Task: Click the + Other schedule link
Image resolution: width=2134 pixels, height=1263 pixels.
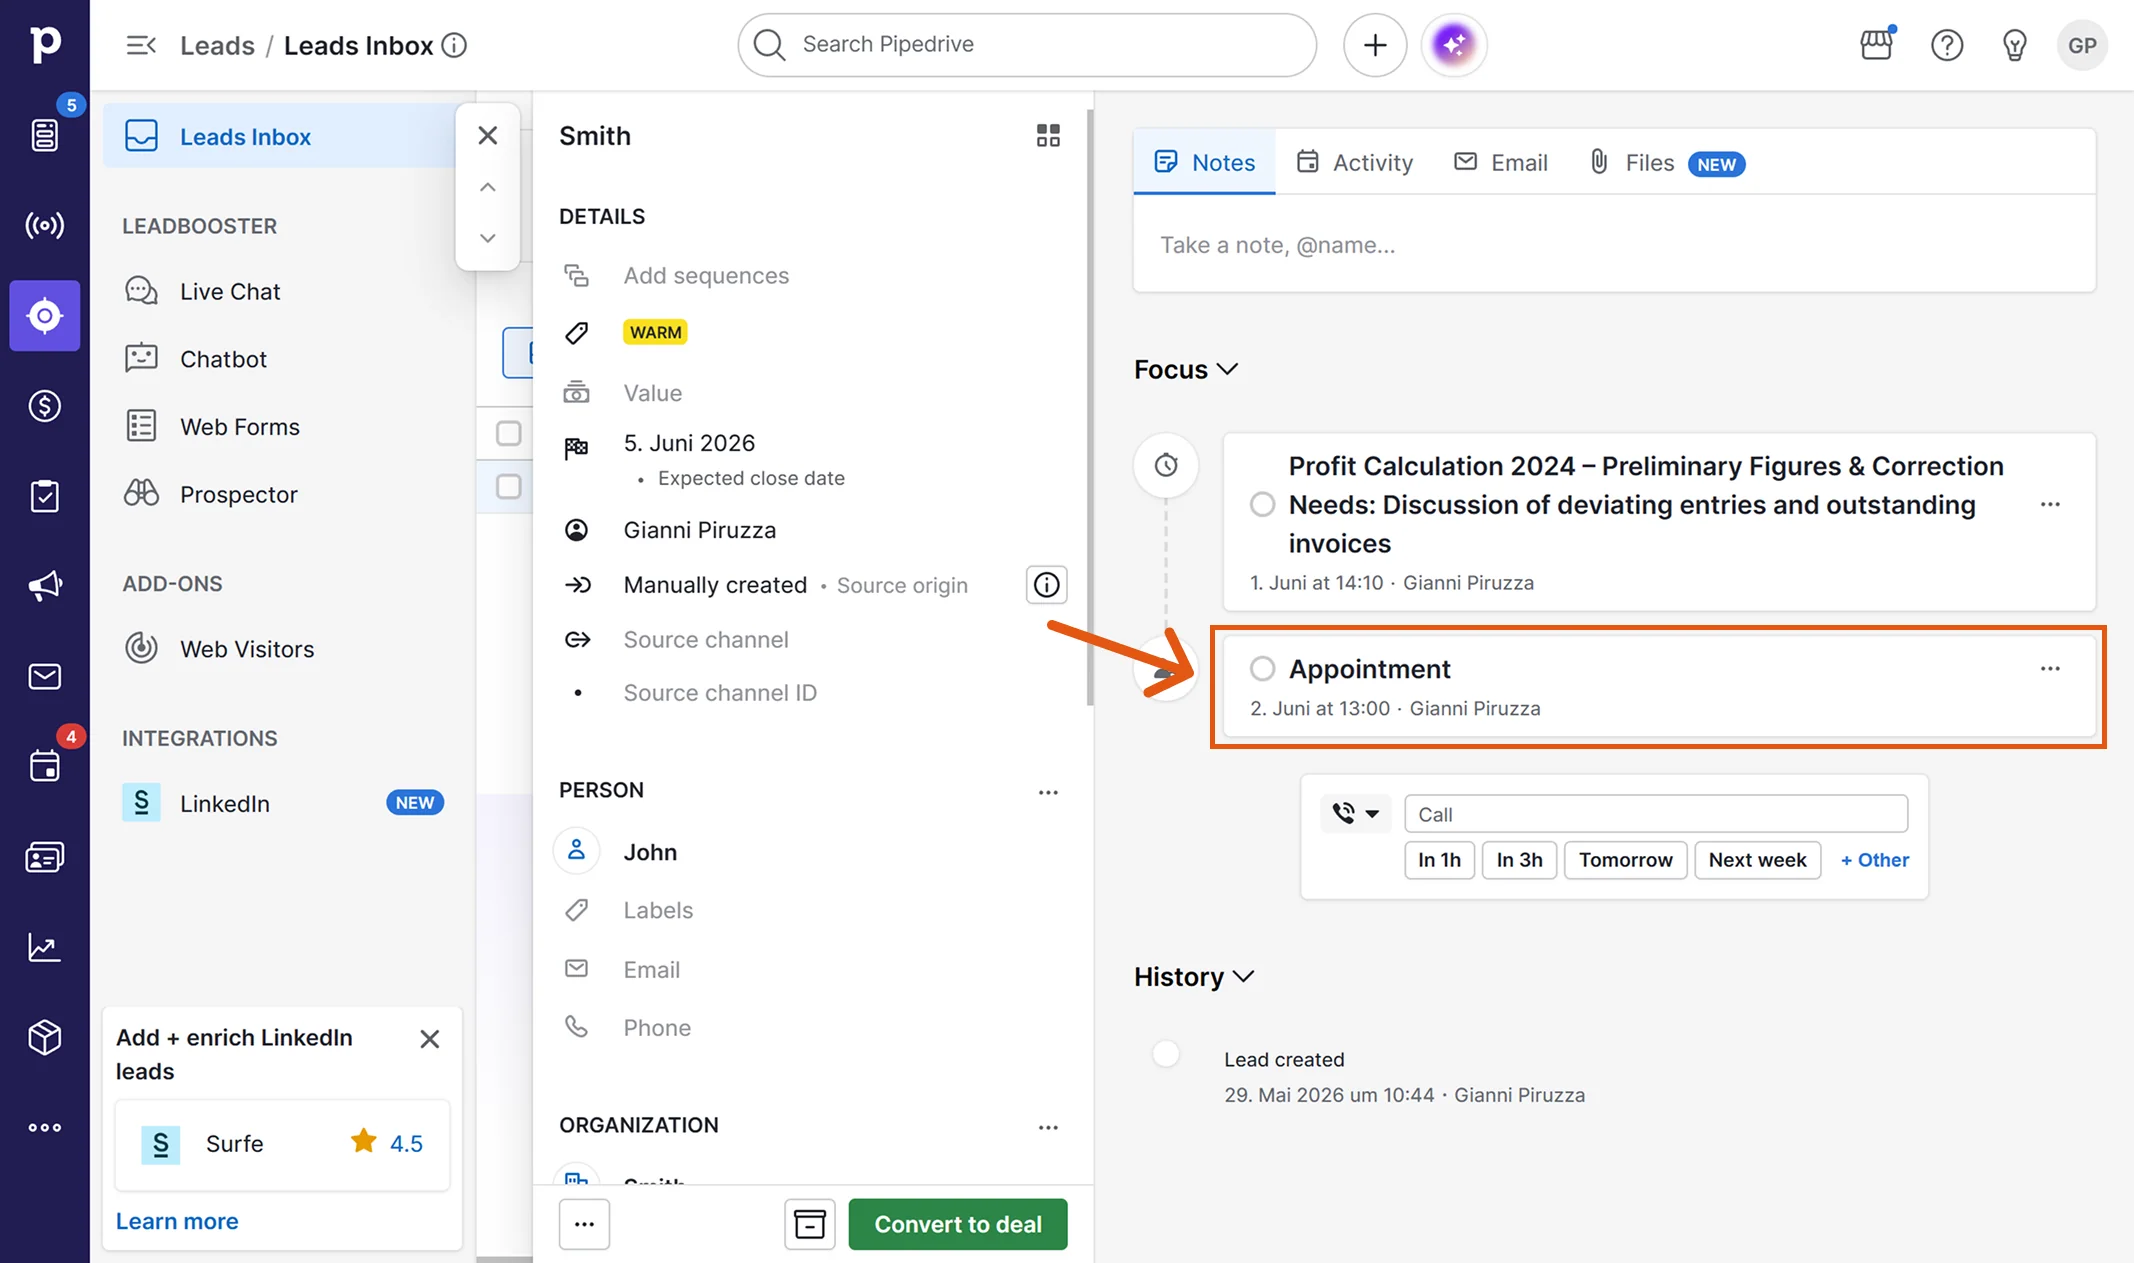Action: [1874, 860]
